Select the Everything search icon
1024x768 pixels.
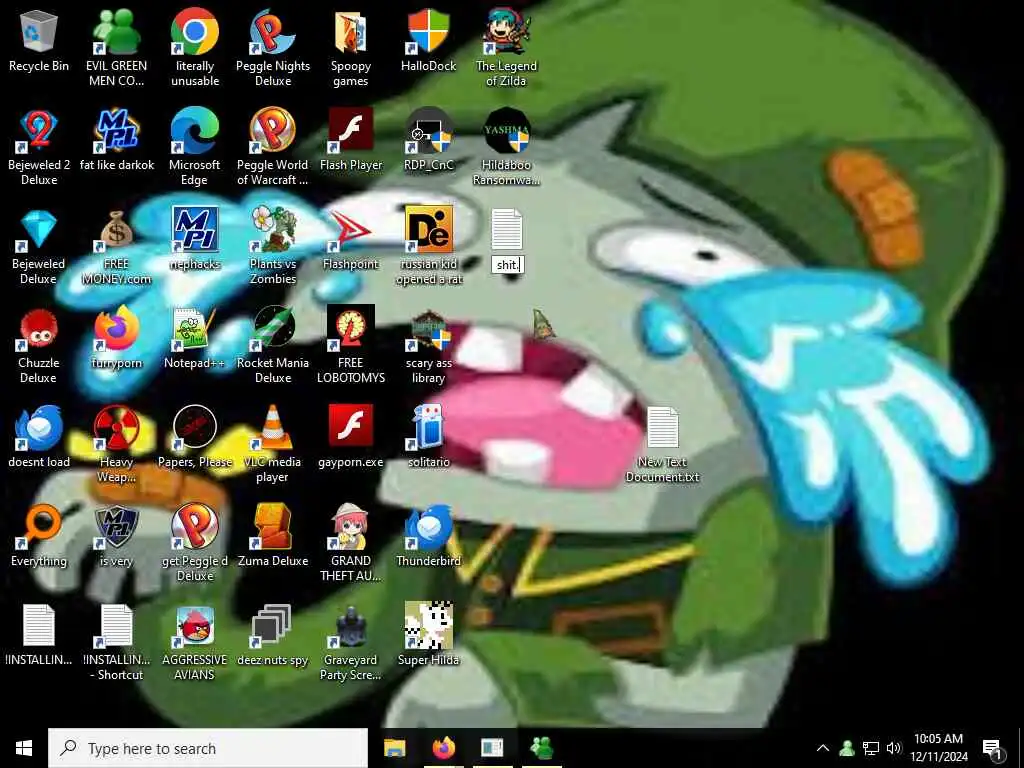pyautogui.click(x=39, y=526)
